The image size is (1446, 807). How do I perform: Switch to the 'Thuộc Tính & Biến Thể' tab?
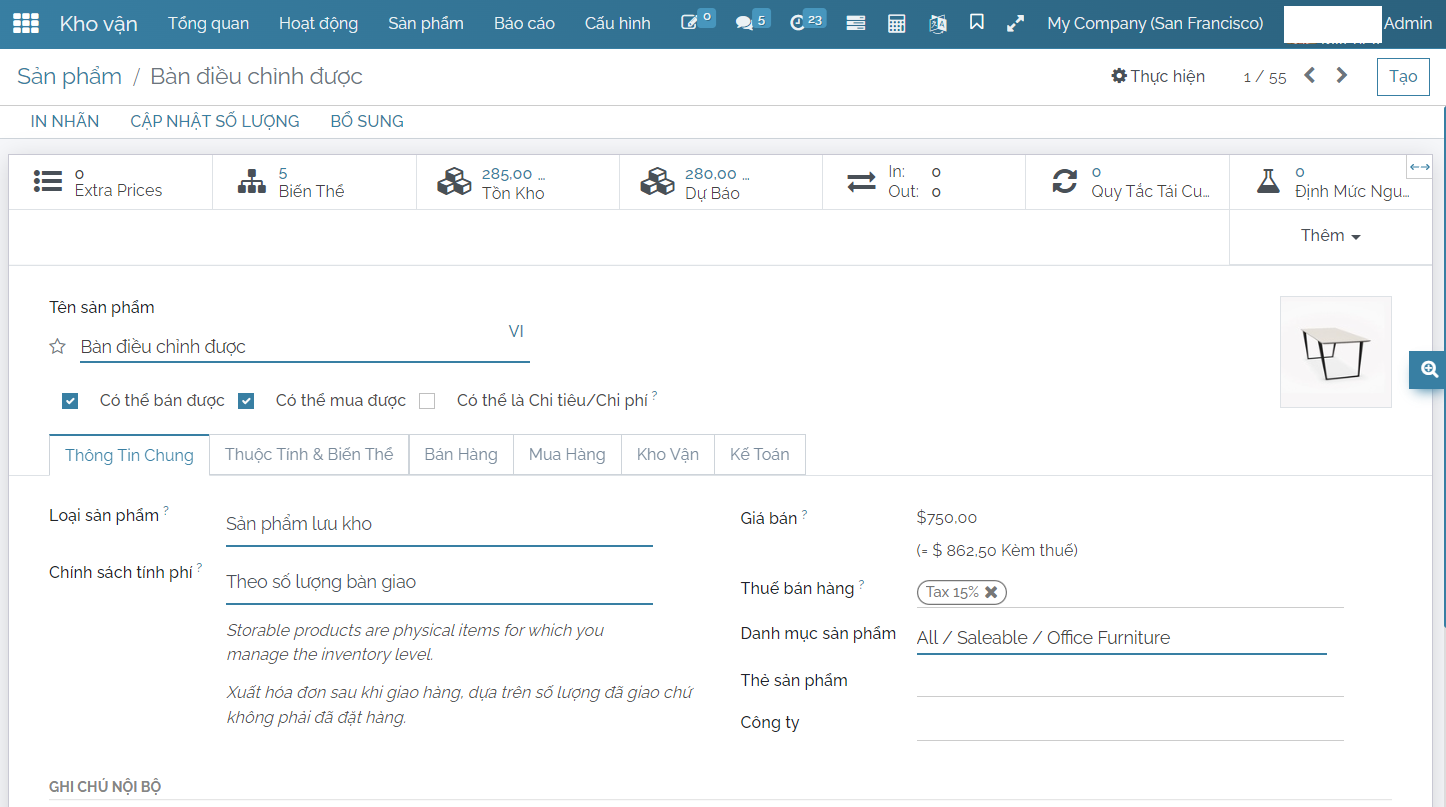tap(309, 454)
